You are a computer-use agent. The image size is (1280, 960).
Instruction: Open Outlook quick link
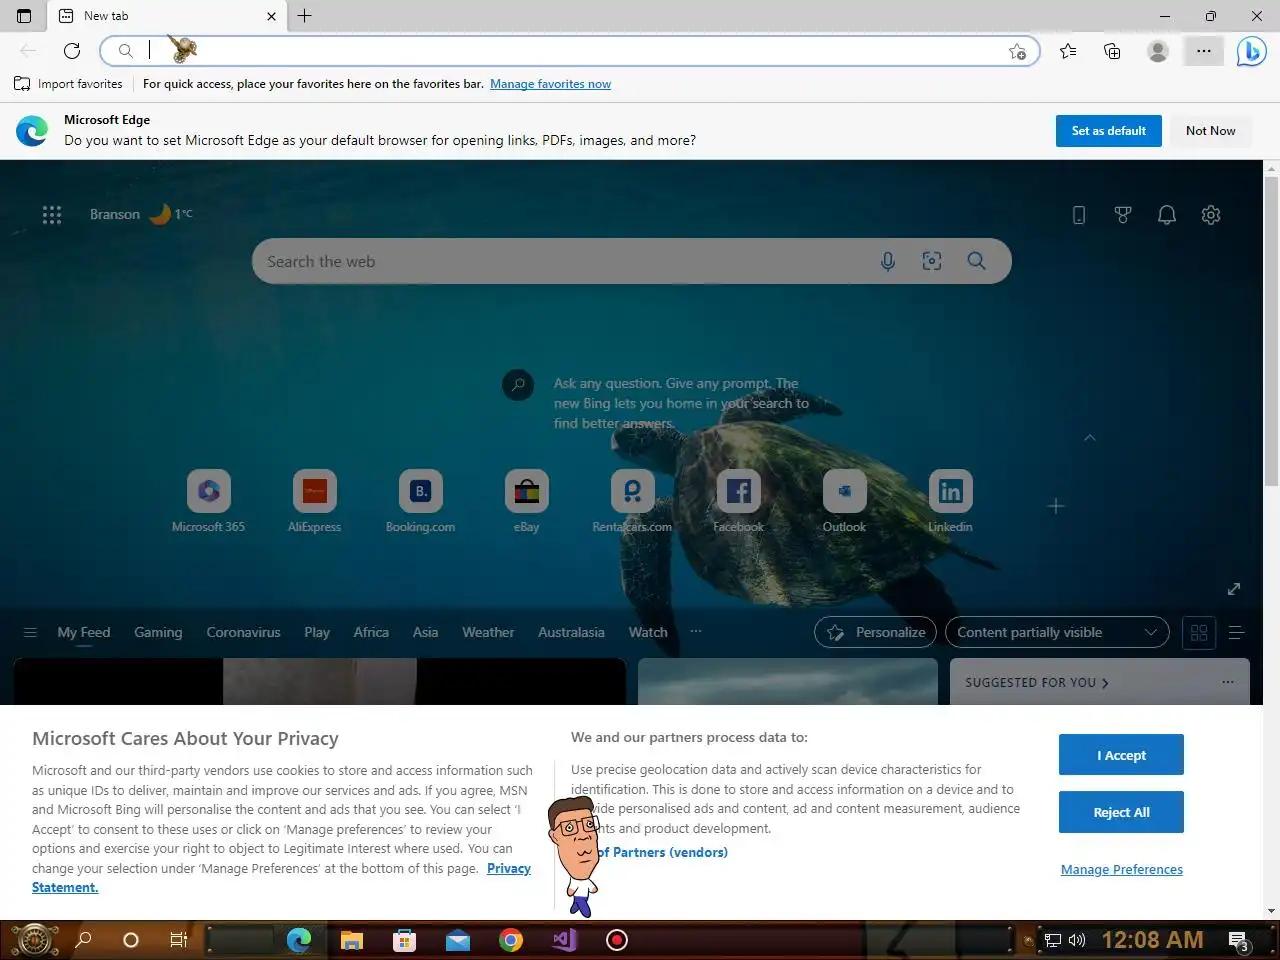[845, 501]
